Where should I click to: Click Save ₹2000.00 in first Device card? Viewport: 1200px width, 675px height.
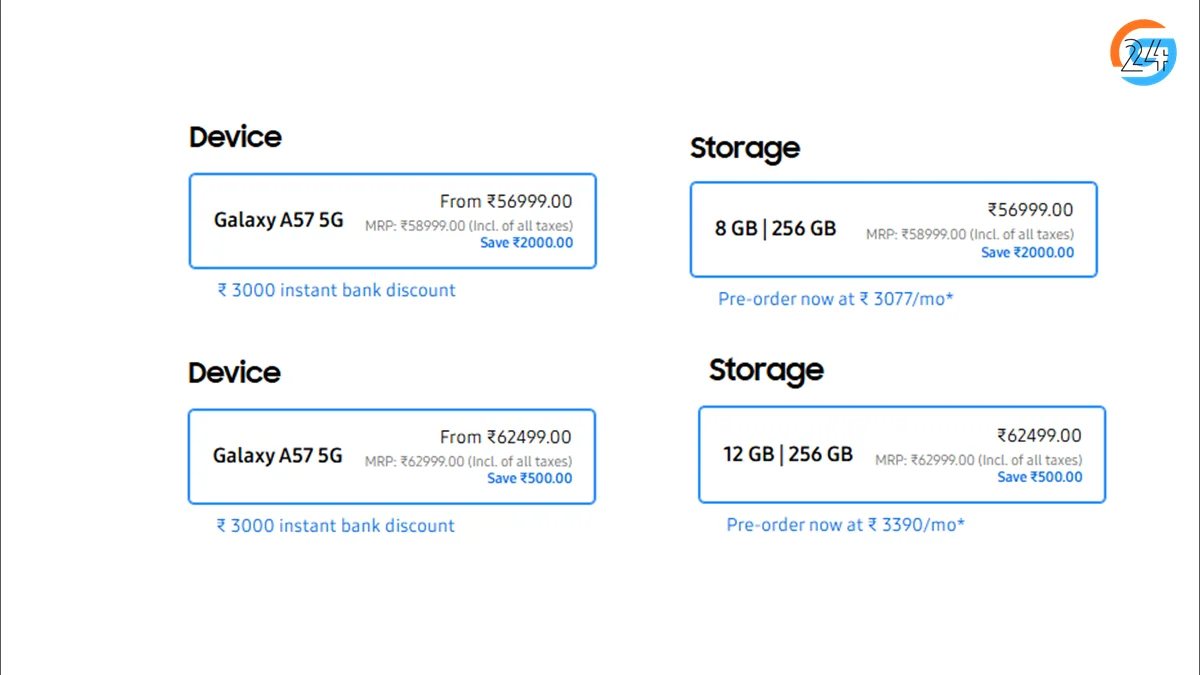[x=526, y=242]
